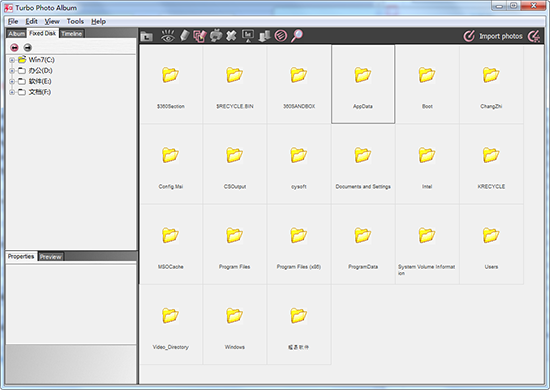Select the $RECYCLE.BIN folder
This screenshot has height=390, width=550.
pos(235,84)
